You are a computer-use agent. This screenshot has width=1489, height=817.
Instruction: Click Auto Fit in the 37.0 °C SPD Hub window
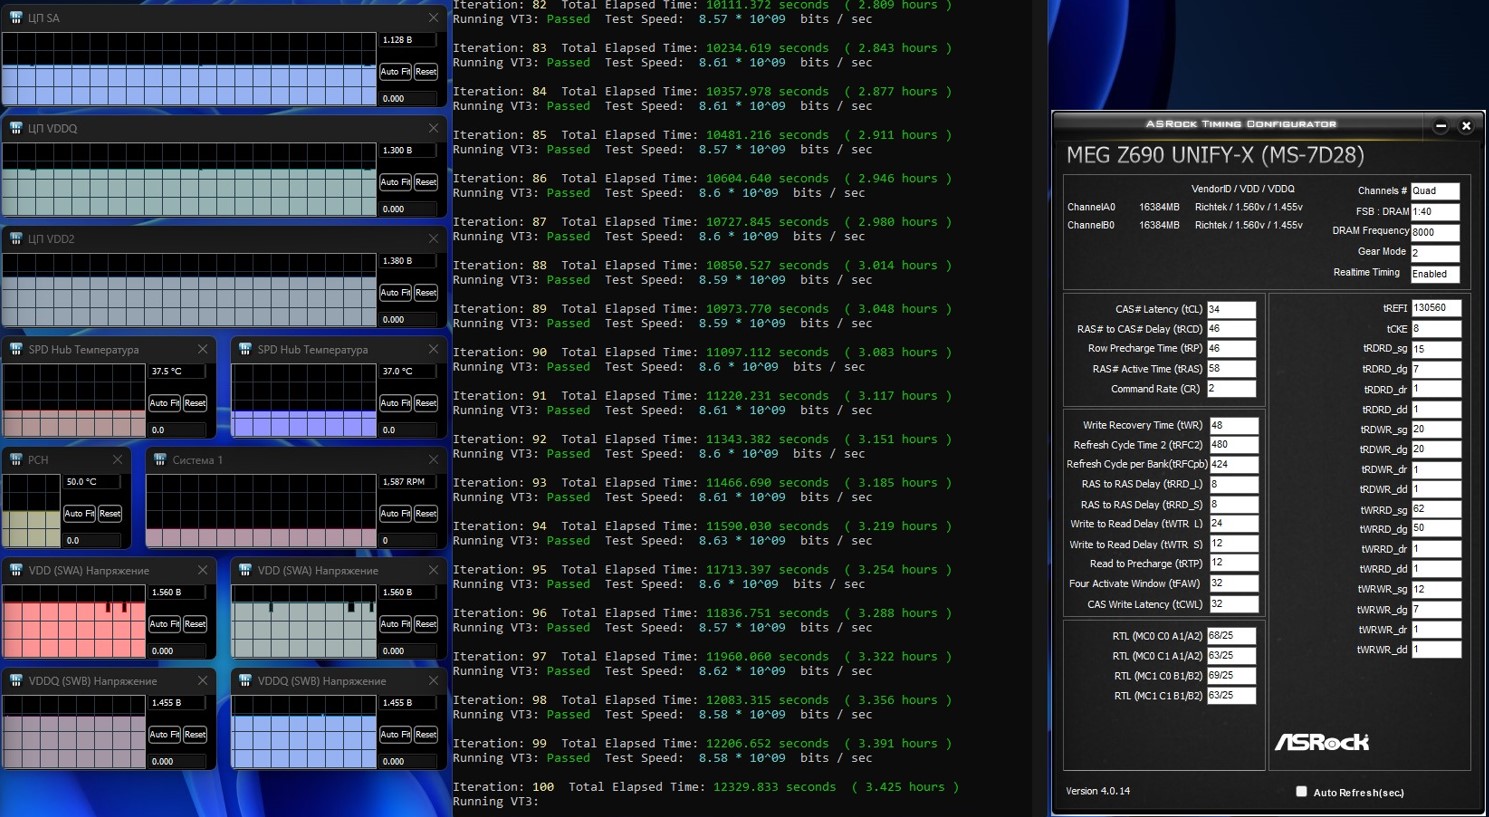395,403
